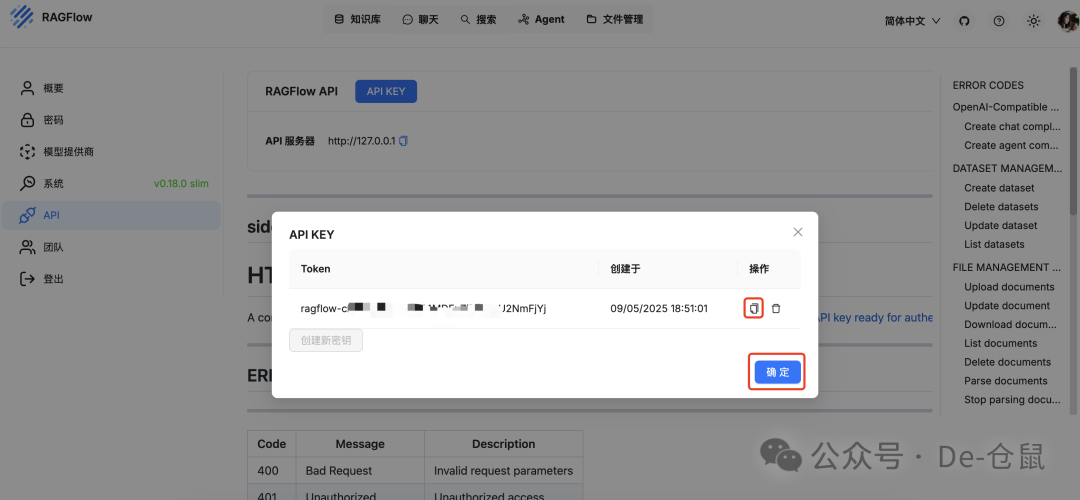
Task: Click the API plug icon
Action: pos(27,215)
